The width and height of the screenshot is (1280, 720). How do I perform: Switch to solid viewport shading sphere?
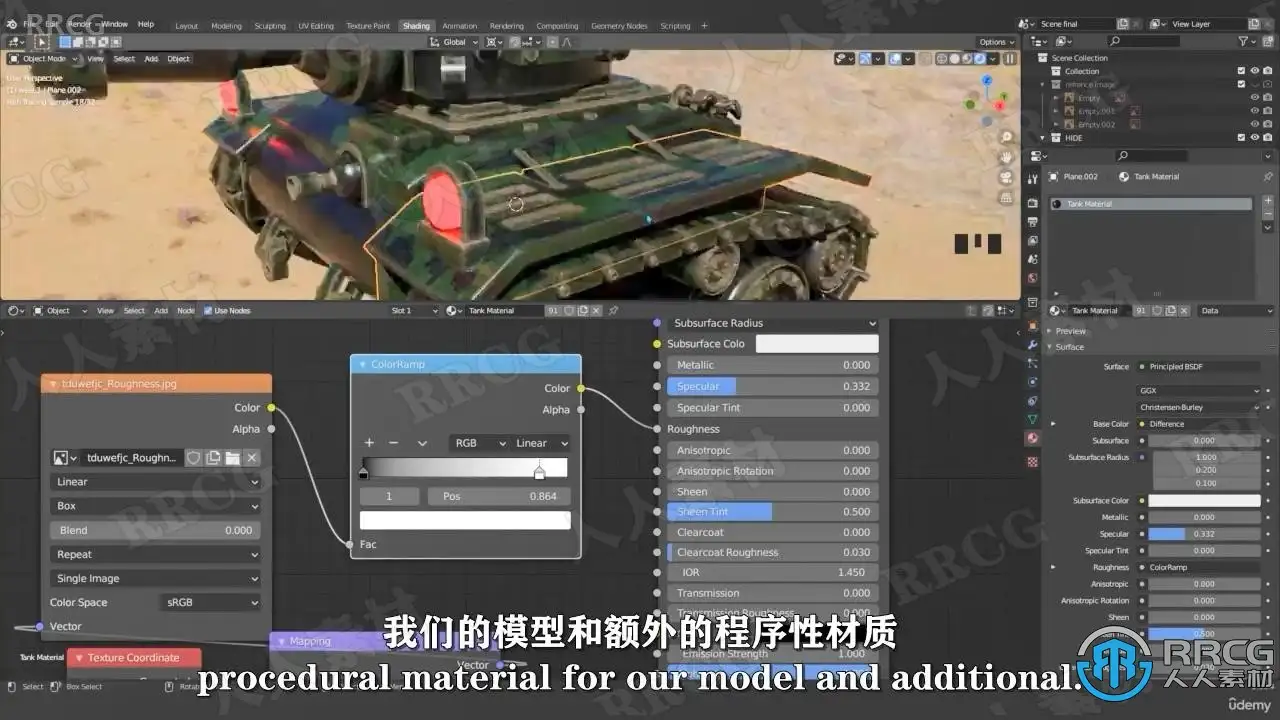[953, 59]
